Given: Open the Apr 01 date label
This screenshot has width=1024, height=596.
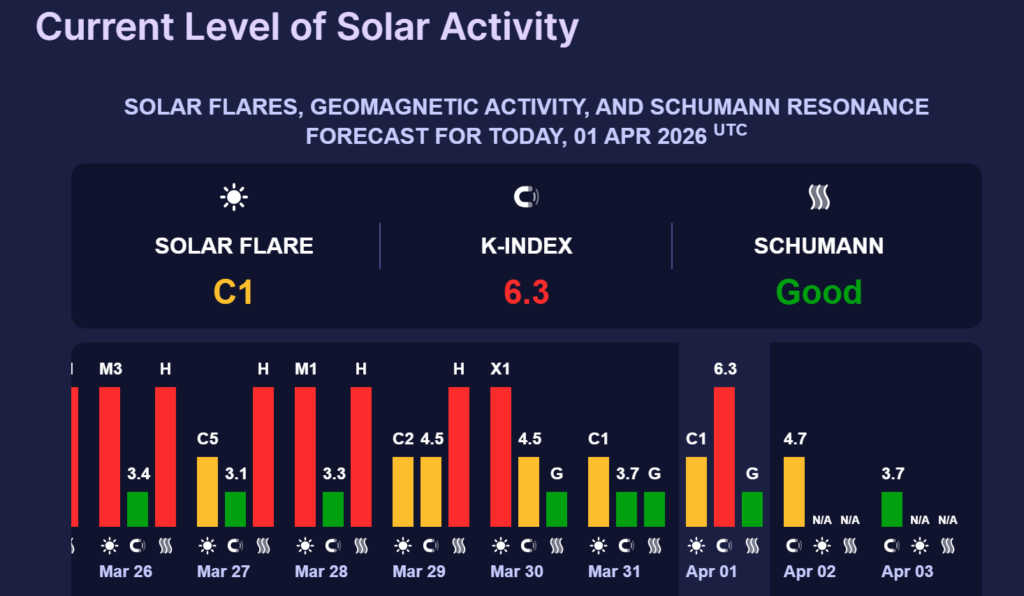Looking at the screenshot, I should [x=710, y=572].
